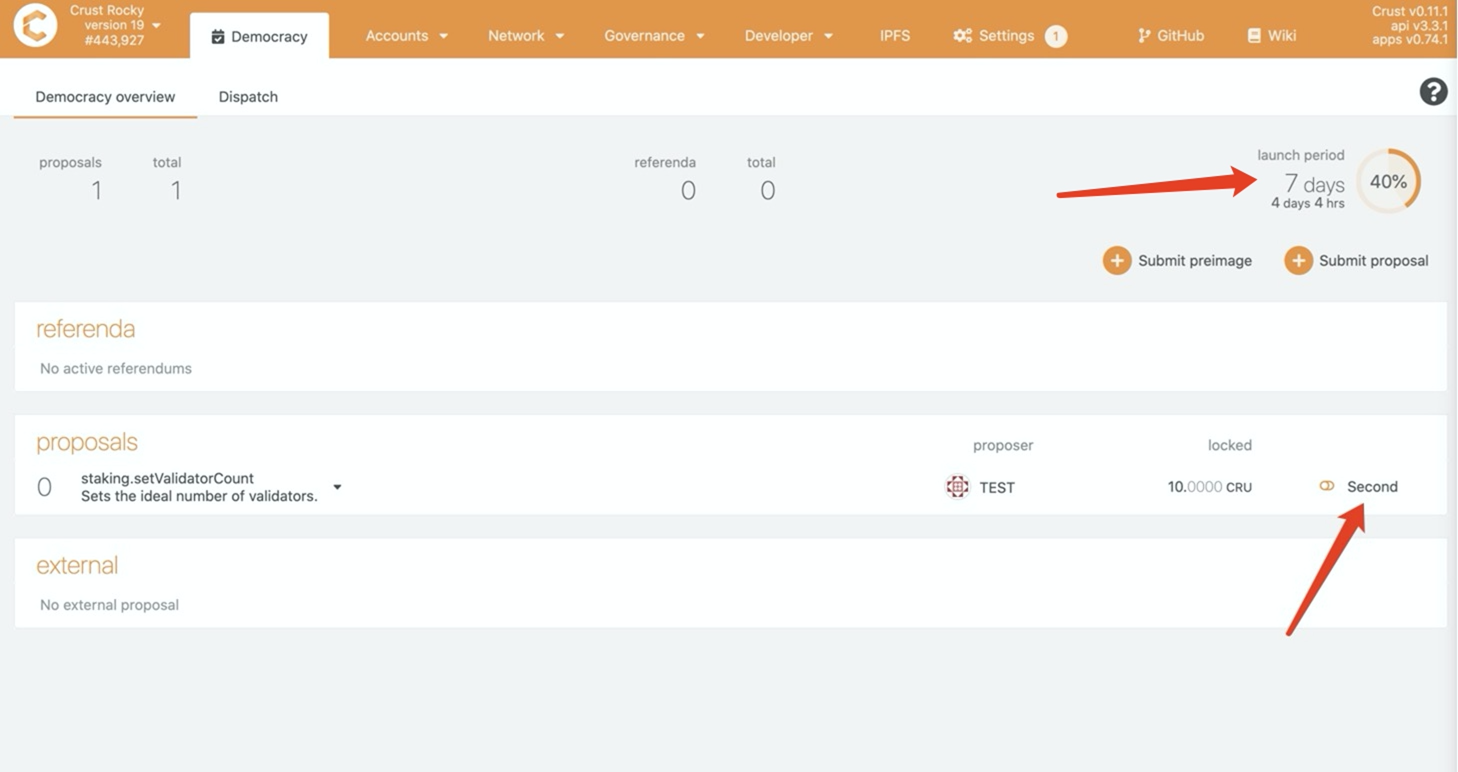Click the Submit proposal button
The width and height of the screenshot is (1458, 772).
pyautogui.click(x=1356, y=261)
